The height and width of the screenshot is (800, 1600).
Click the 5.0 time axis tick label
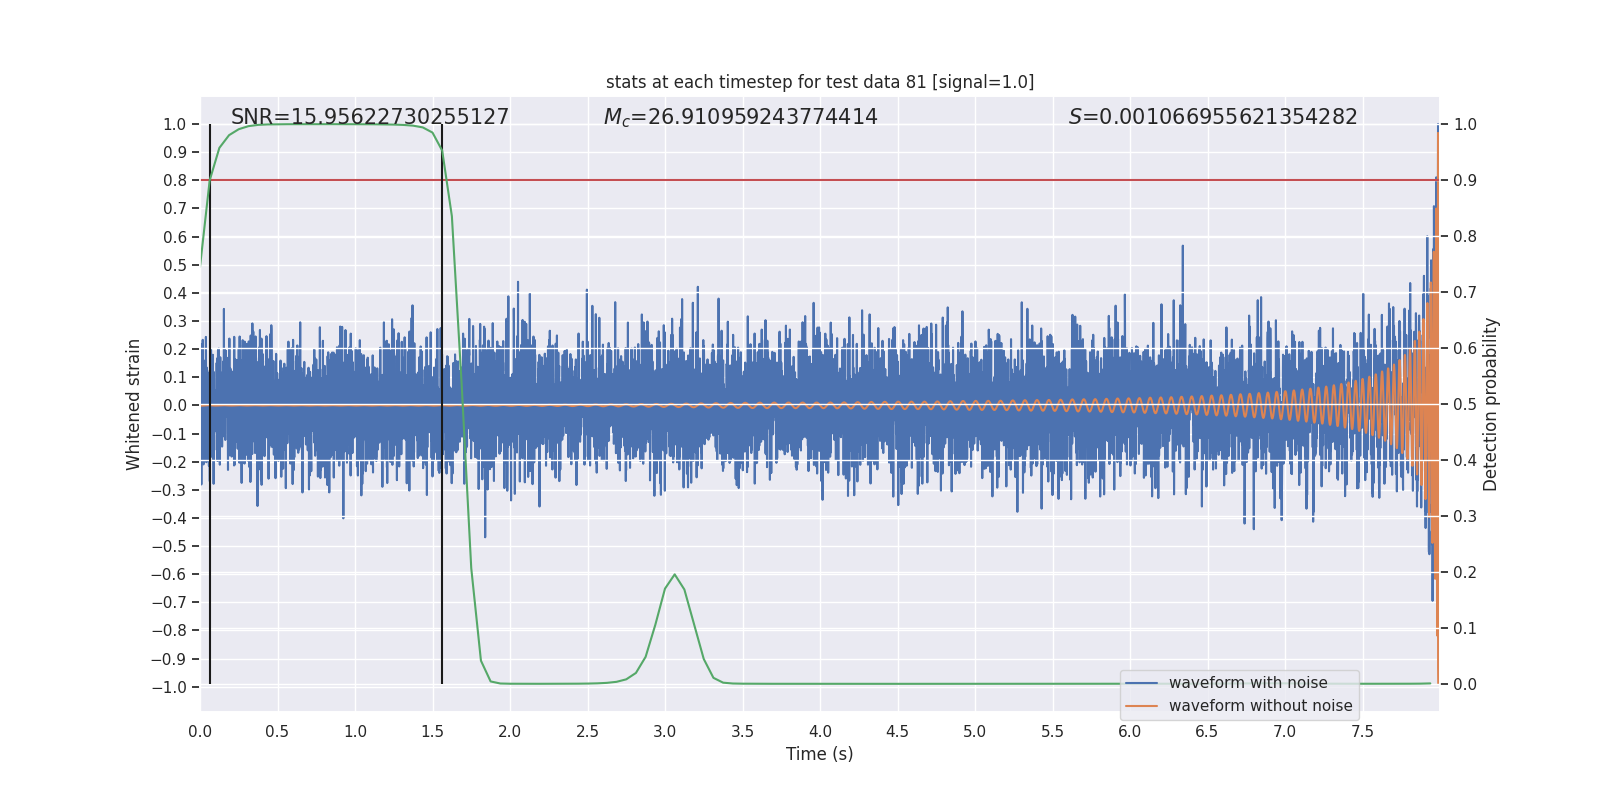(975, 731)
